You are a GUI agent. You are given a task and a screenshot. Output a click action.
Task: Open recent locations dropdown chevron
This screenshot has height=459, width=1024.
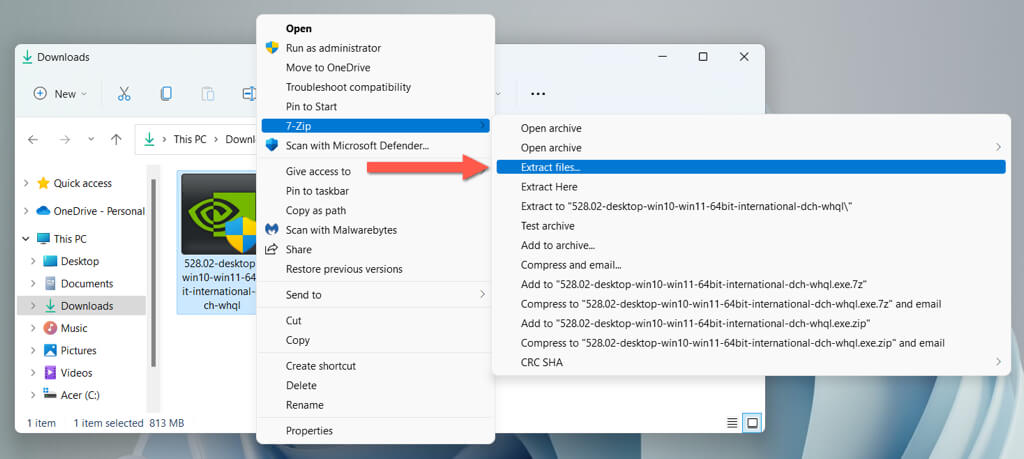pos(91,139)
